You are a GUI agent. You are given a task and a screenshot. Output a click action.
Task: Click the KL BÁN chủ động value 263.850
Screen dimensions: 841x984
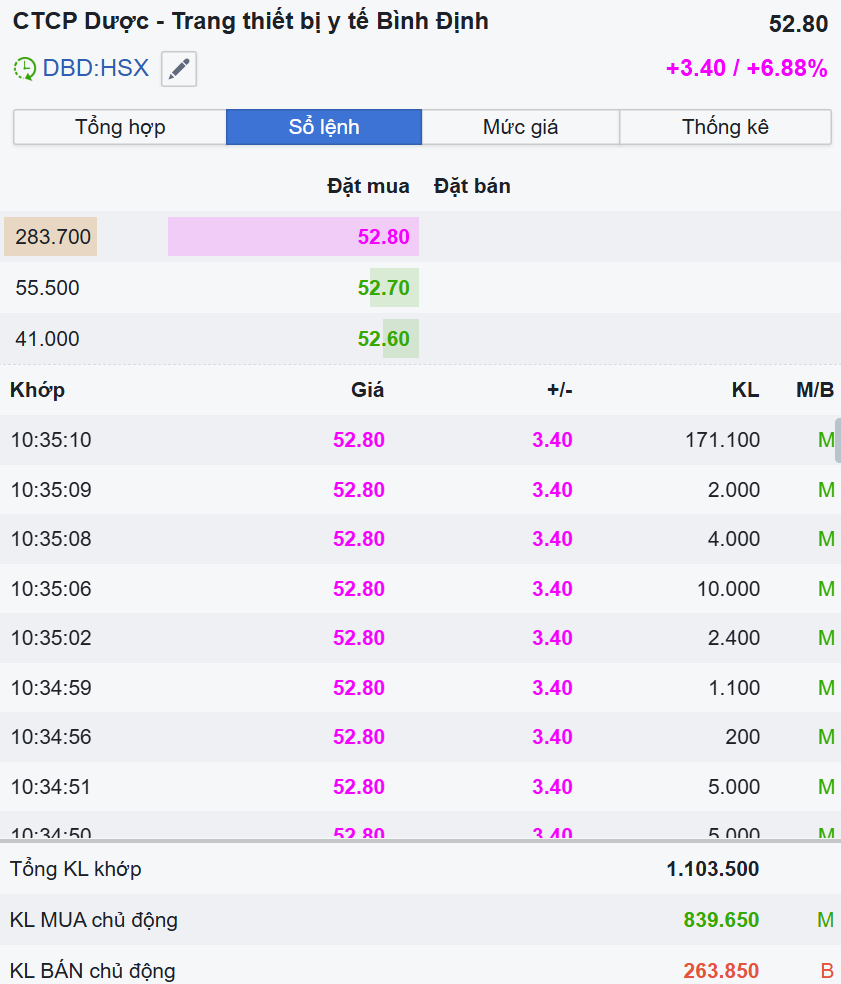pos(721,971)
